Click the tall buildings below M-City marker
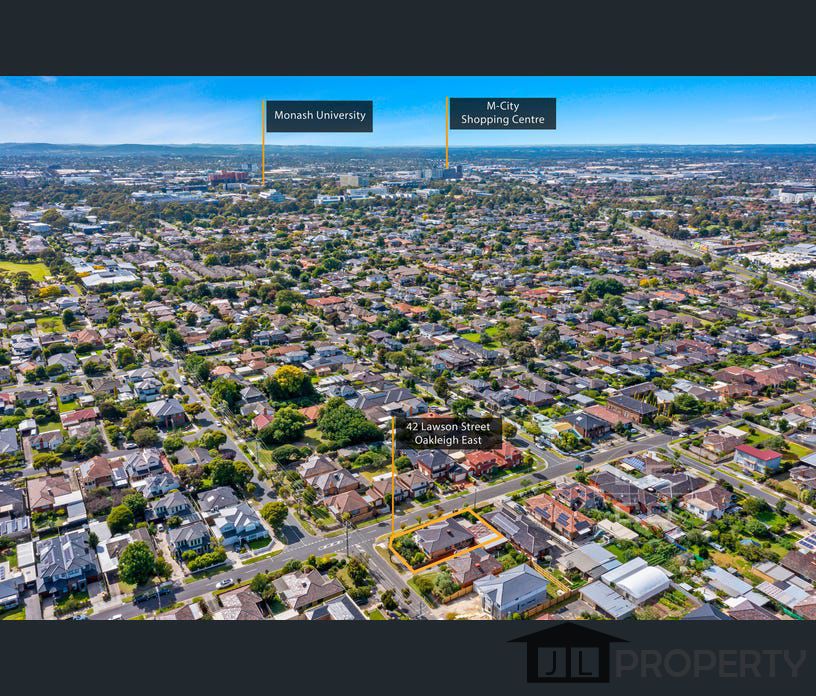816x696 pixels. [441, 172]
